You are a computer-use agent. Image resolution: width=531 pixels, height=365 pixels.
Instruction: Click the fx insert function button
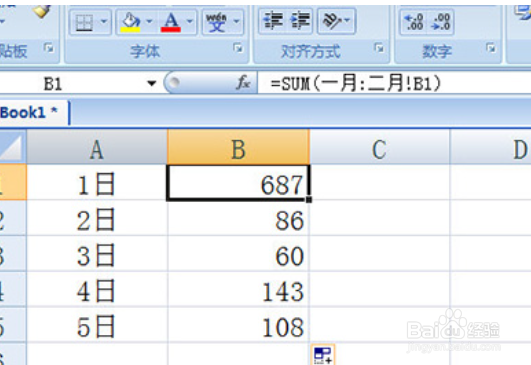[x=243, y=83]
